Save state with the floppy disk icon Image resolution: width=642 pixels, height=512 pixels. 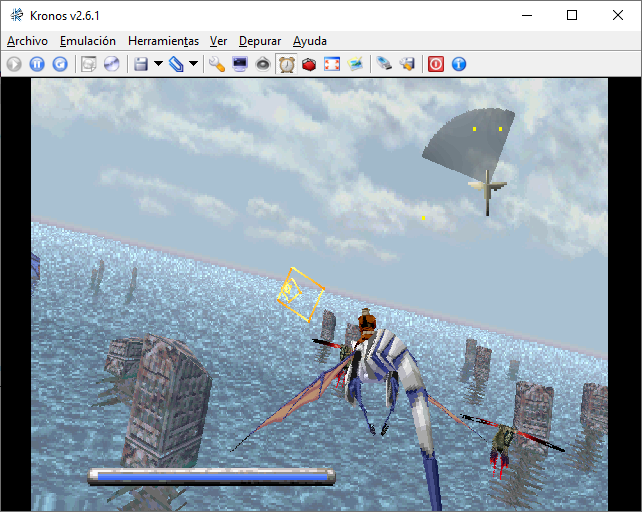coord(141,64)
